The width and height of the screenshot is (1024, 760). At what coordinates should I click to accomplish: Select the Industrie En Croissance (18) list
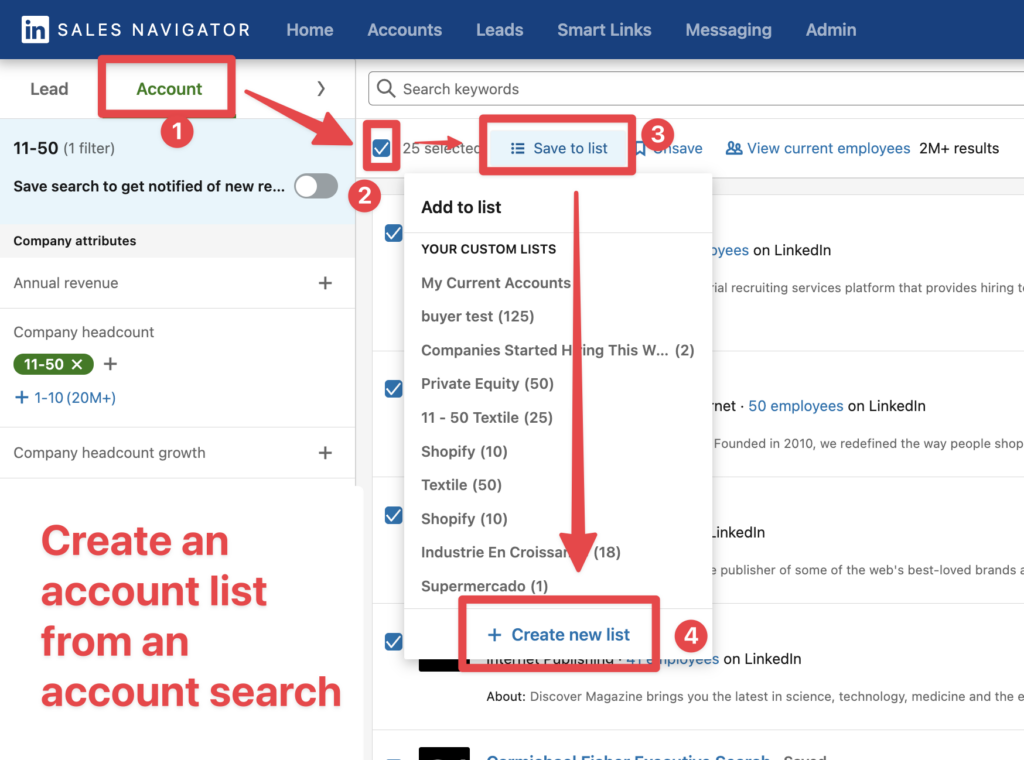[520, 552]
